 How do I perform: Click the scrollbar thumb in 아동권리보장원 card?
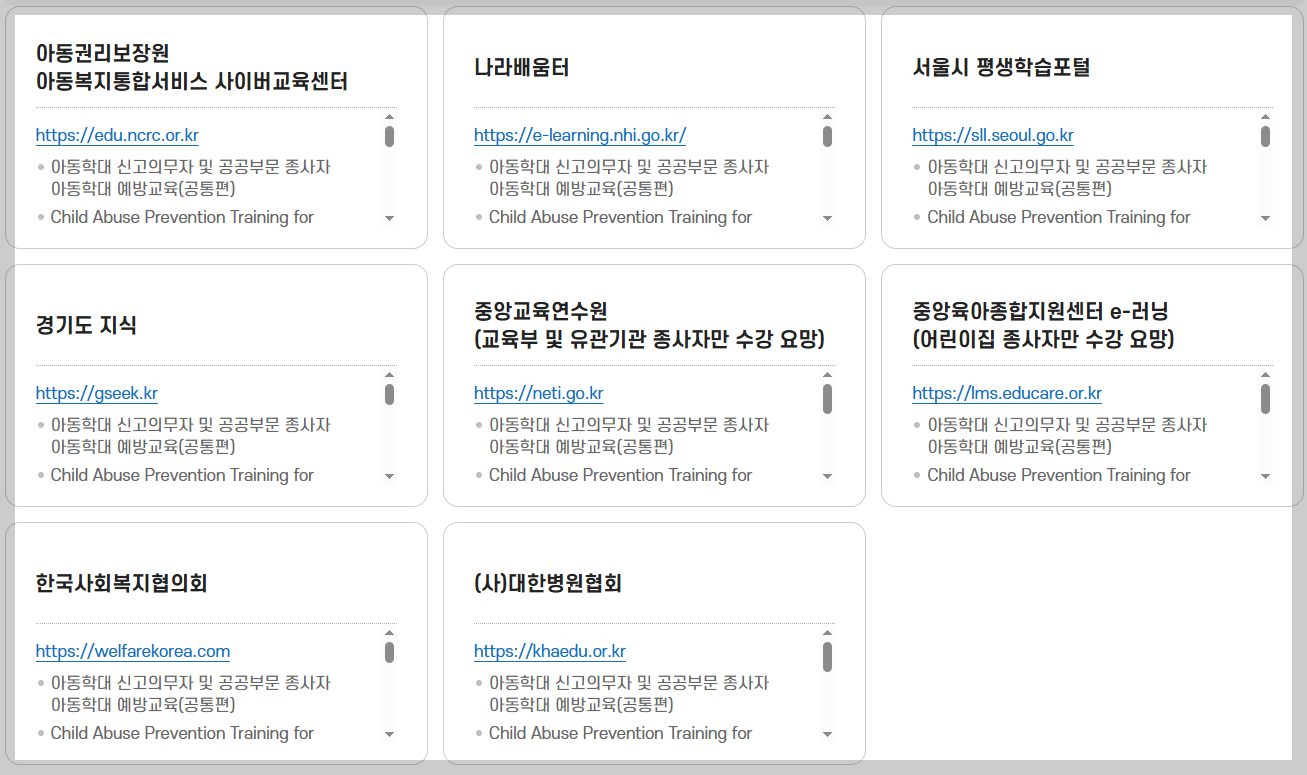coord(389,137)
